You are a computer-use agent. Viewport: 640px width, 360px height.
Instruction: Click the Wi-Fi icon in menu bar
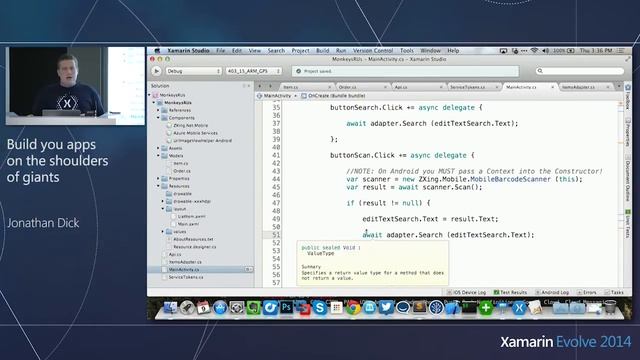(534, 51)
